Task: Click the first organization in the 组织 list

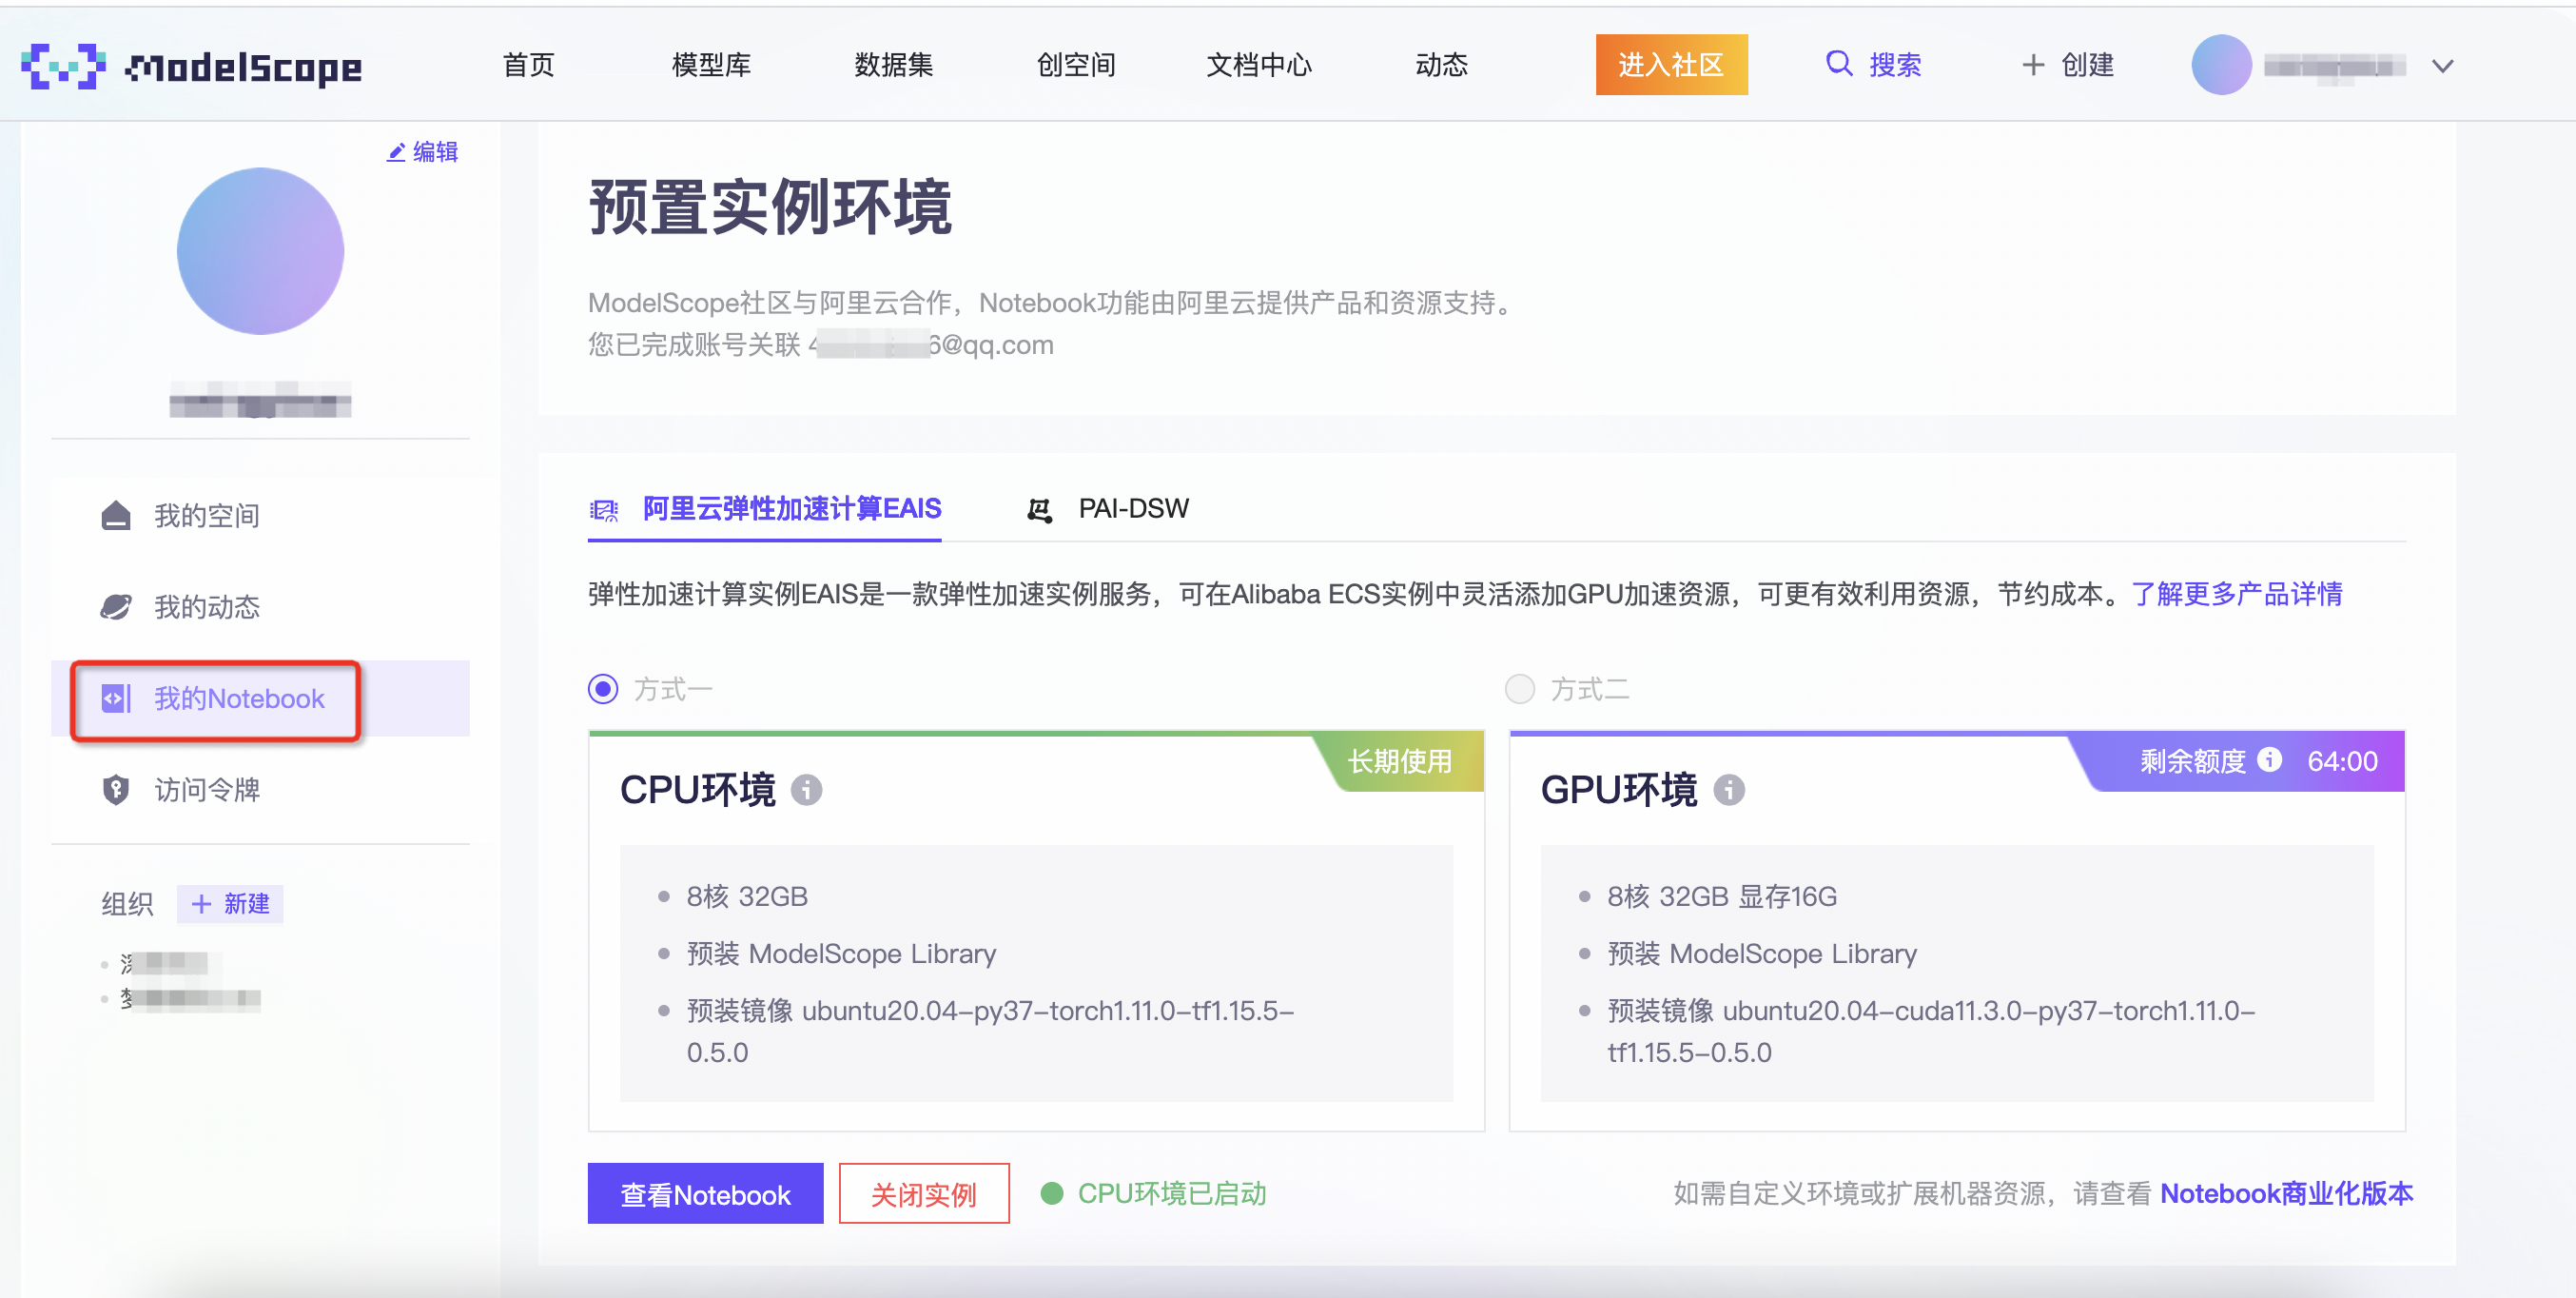Action: click(164, 964)
